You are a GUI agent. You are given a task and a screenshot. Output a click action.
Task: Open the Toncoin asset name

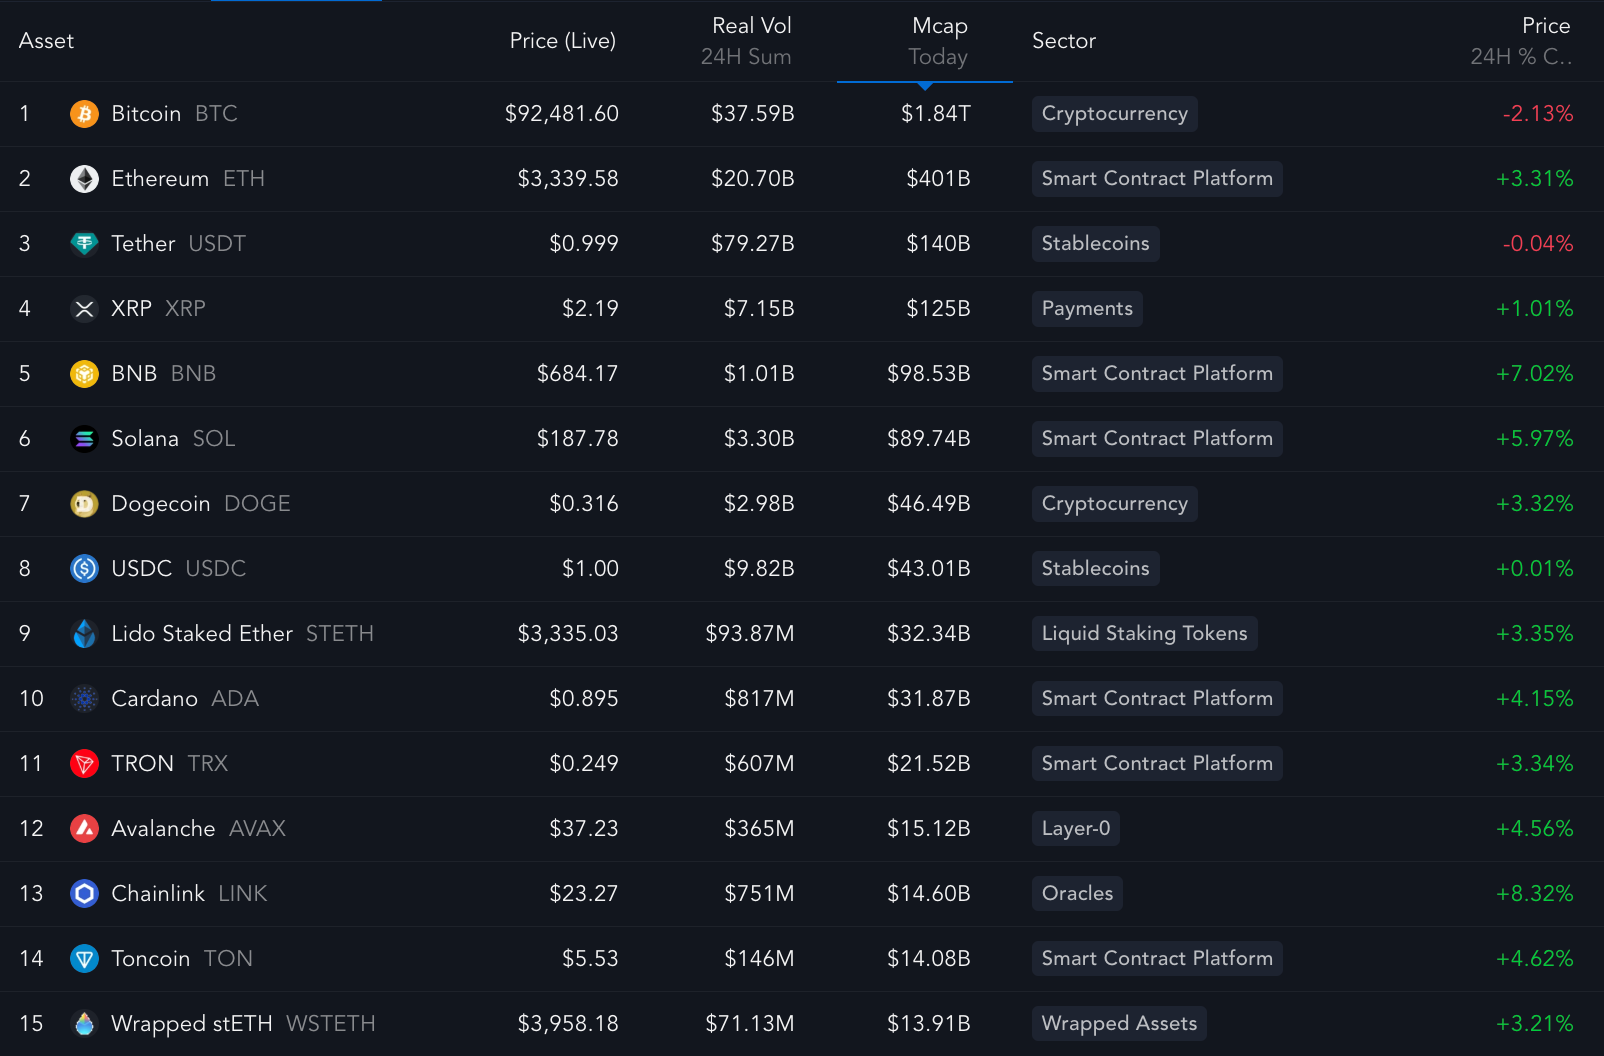(150, 959)
